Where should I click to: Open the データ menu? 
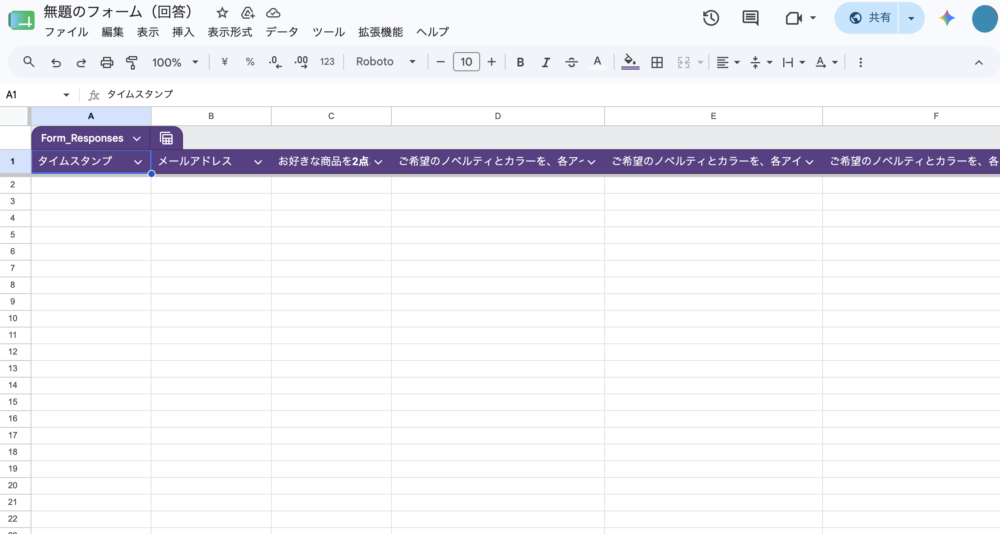282,32
